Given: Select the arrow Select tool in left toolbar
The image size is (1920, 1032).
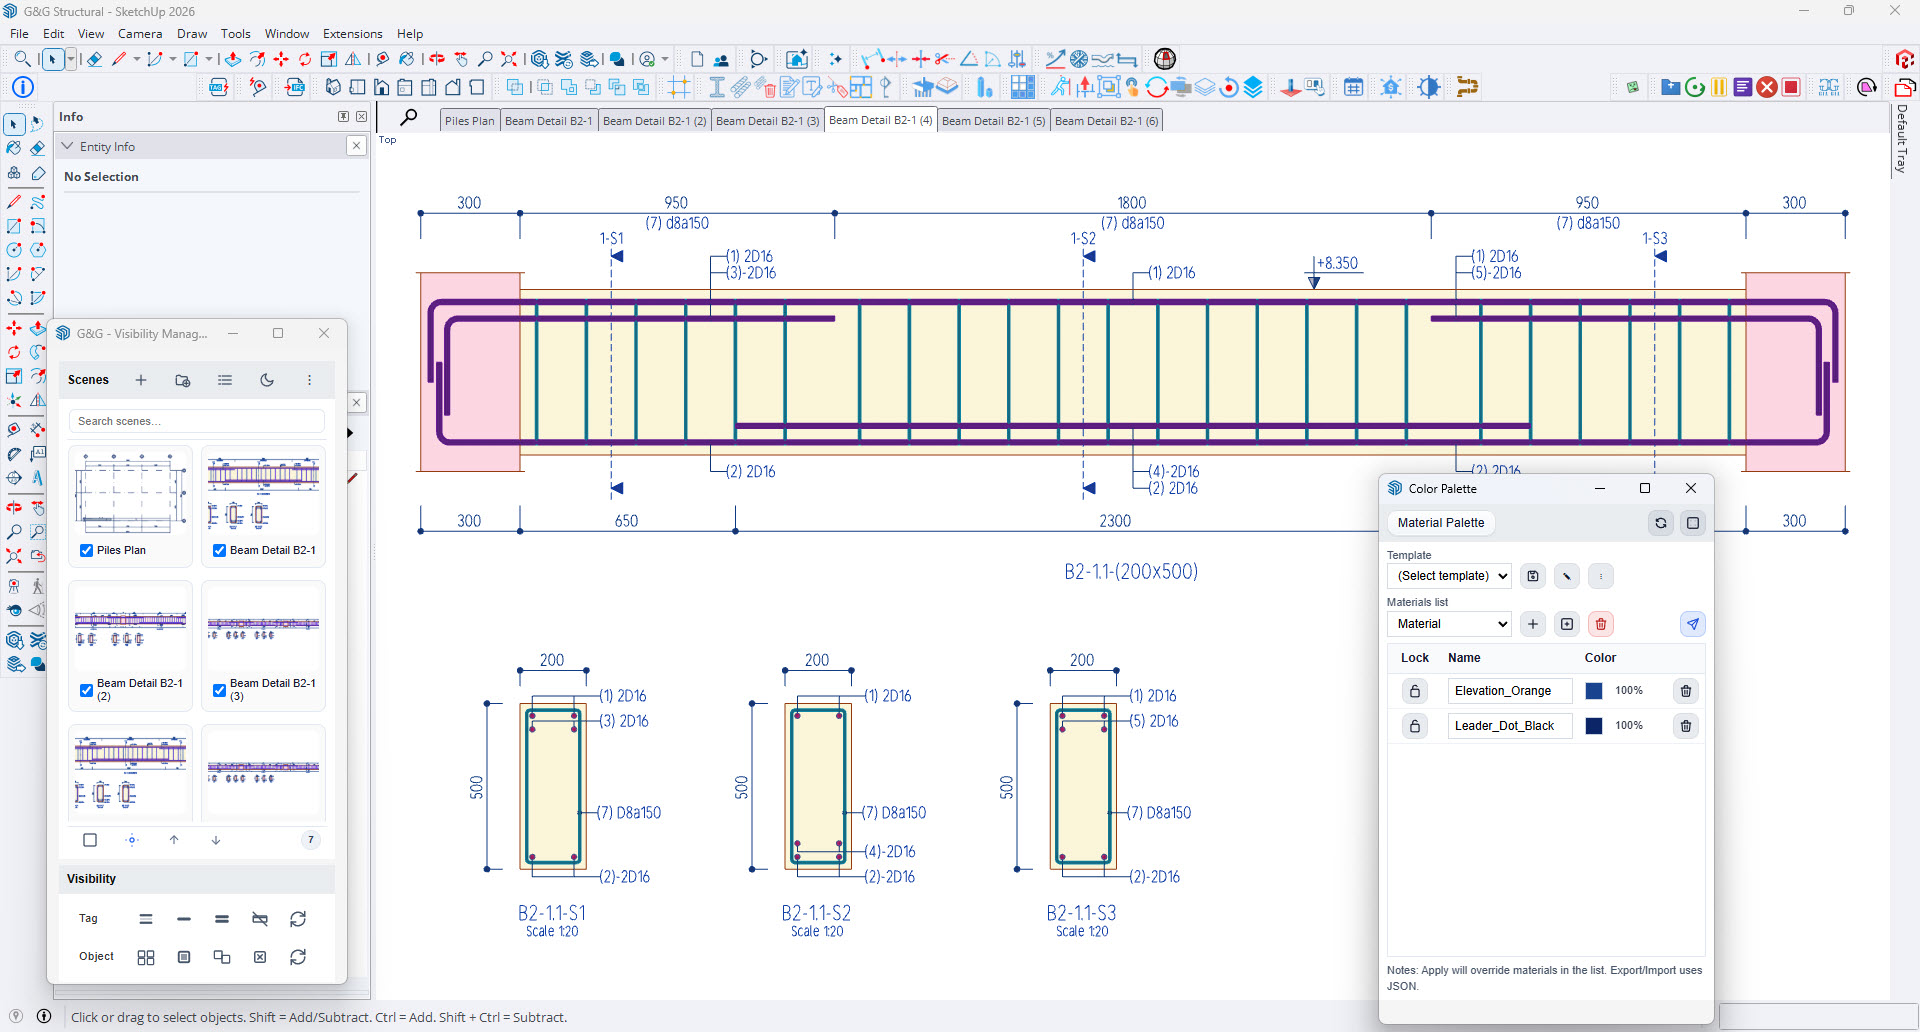Looking at the screenshot, I should pyautogui.click(x=14, y=124).
